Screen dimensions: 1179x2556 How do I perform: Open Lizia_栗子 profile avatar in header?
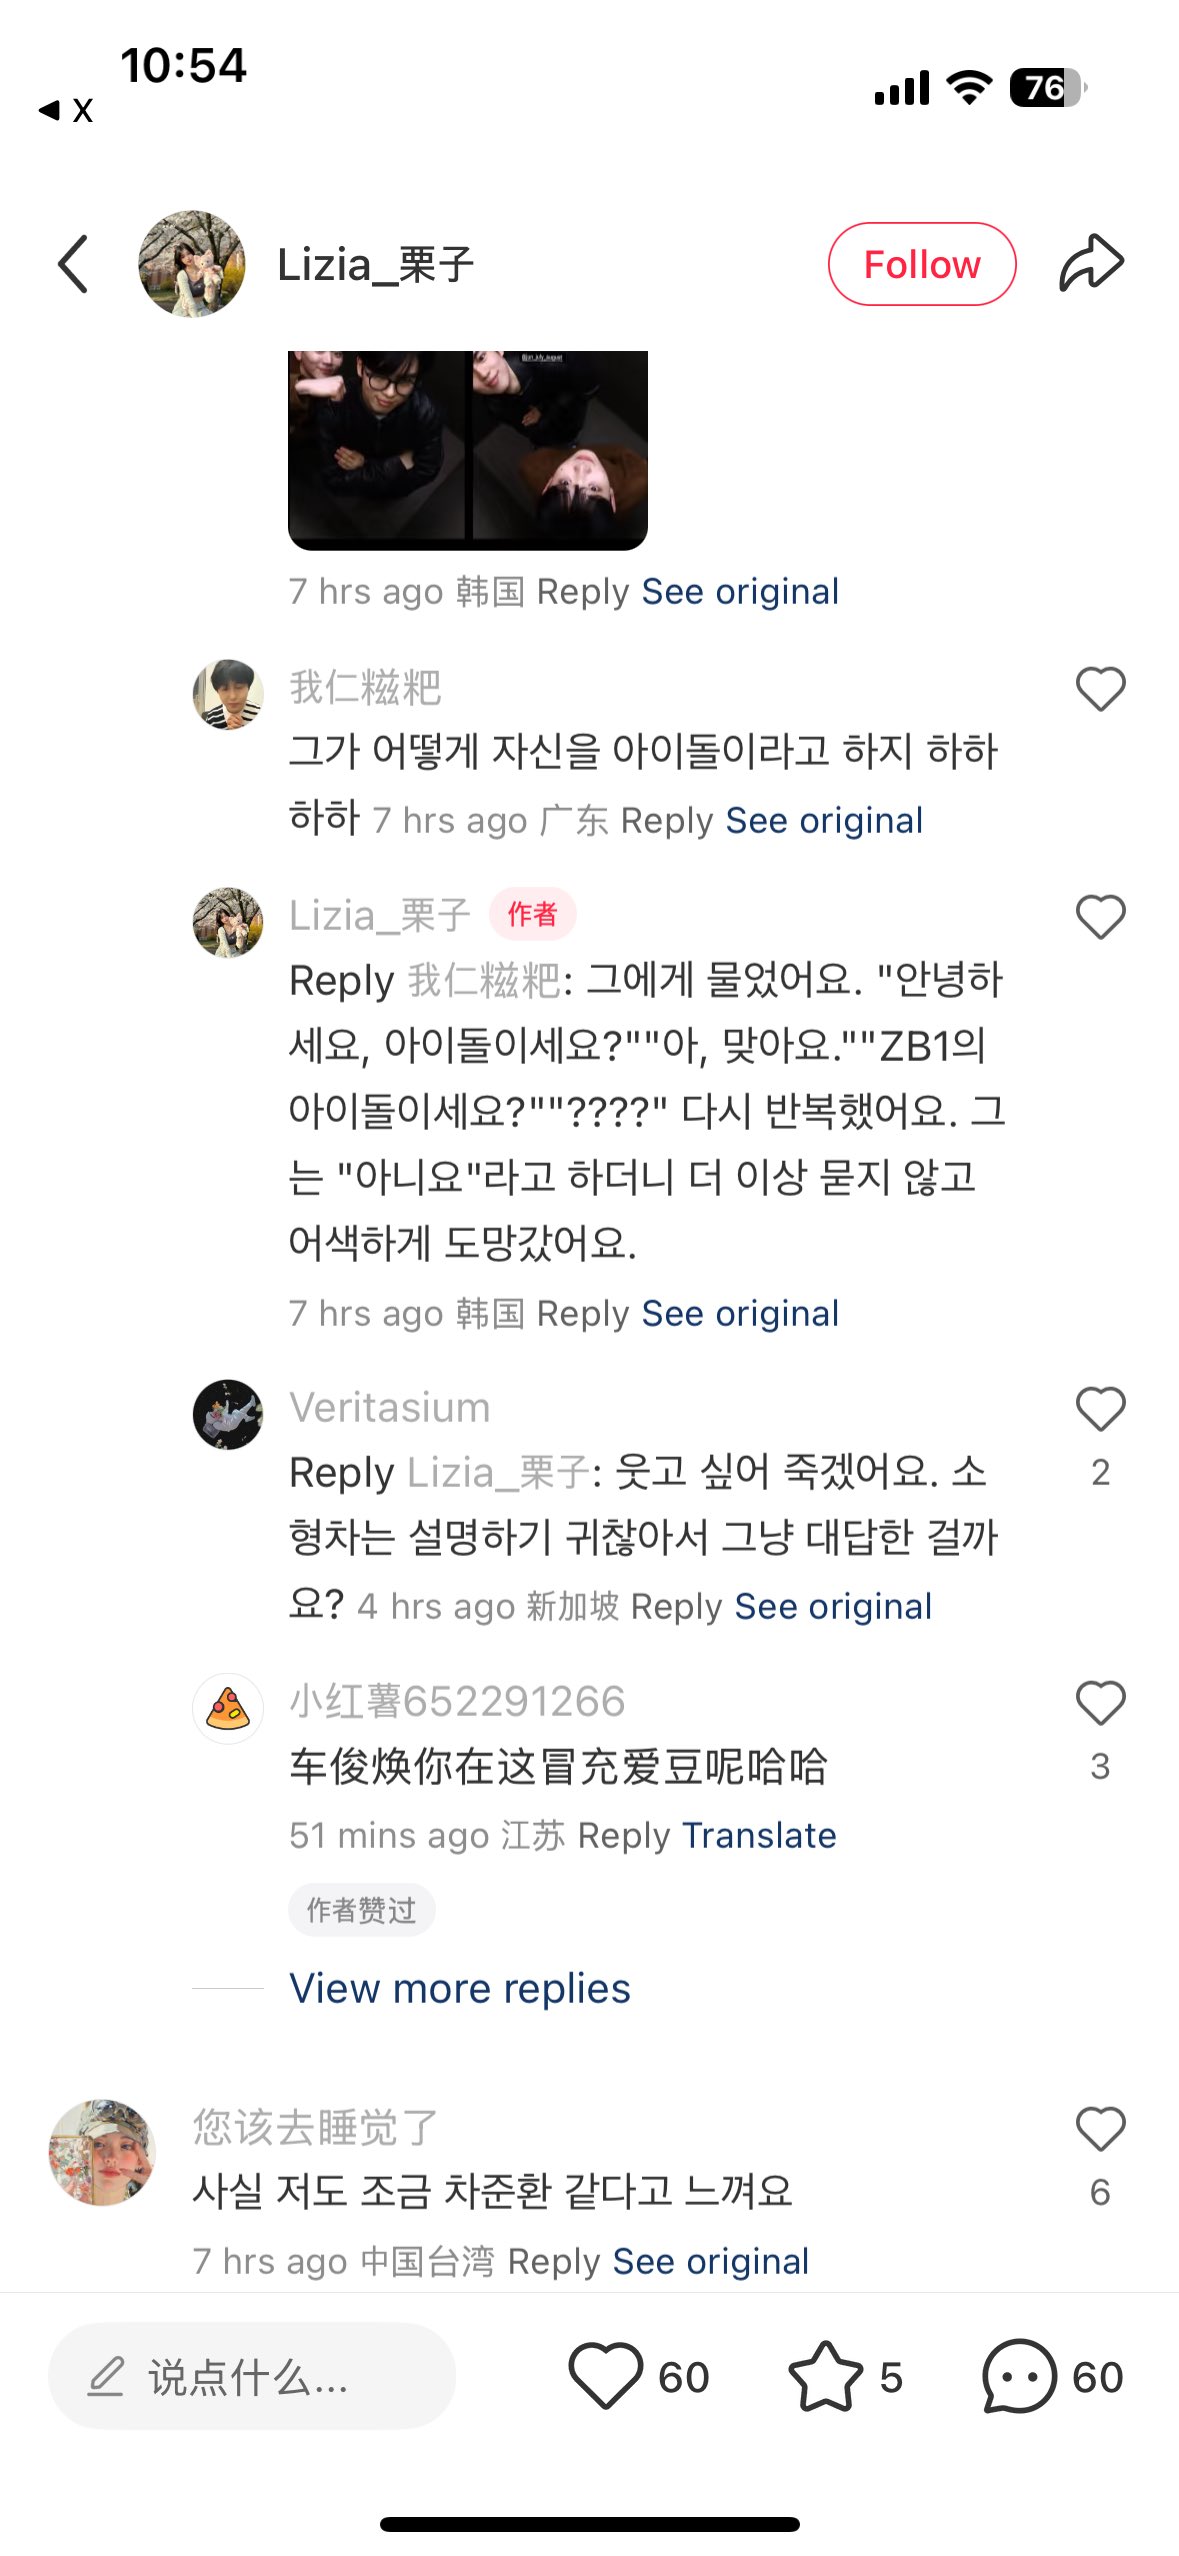[x=191, y=264]
